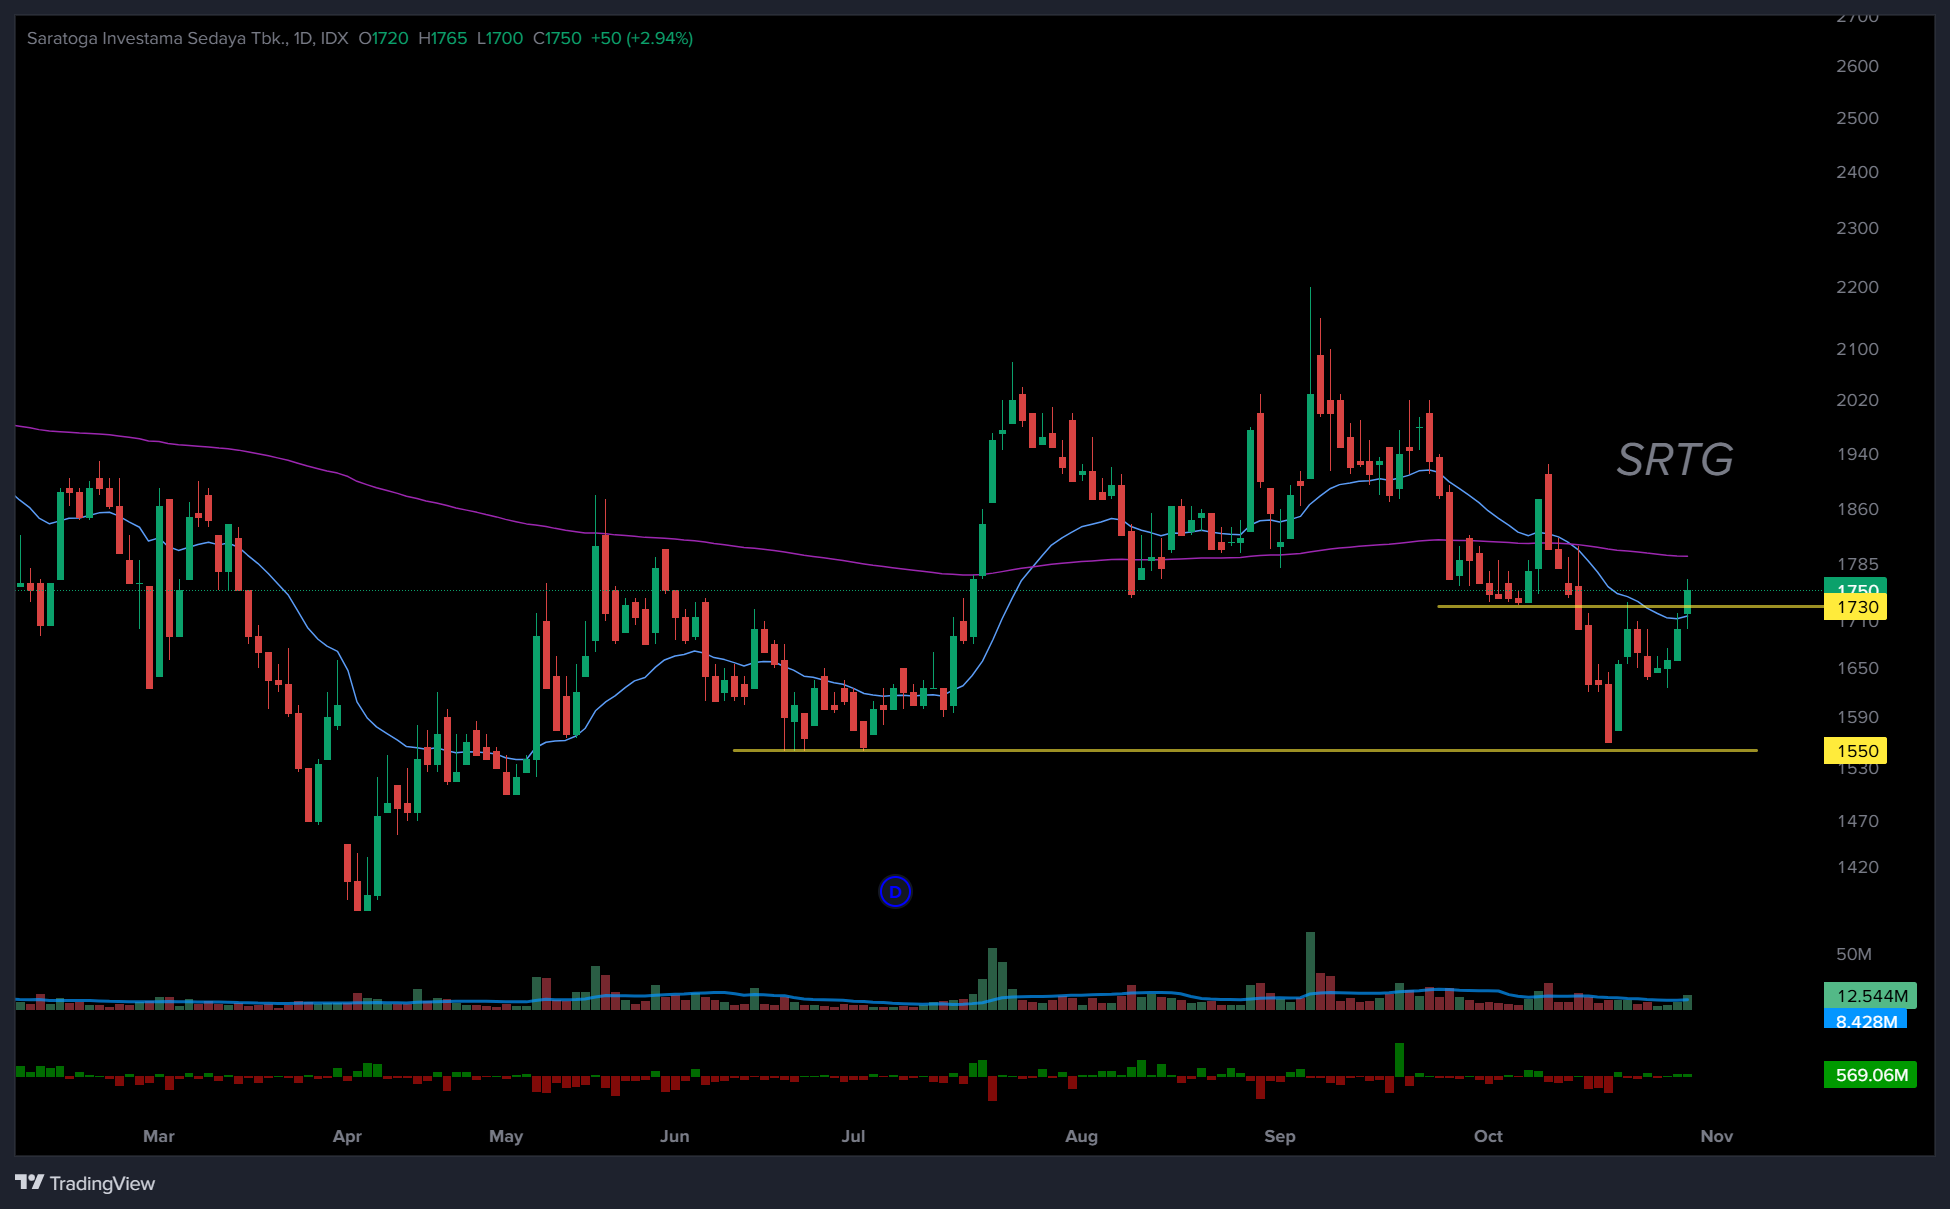Click the TradingView logo icon
This screenshot has width=1950, height=1209.
[29, 1183]
